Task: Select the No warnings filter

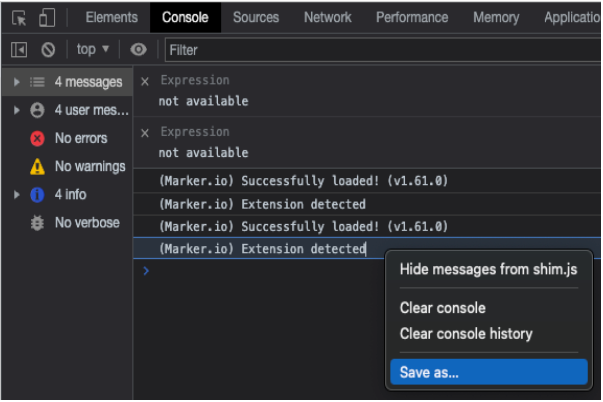Action: [89, 166]
